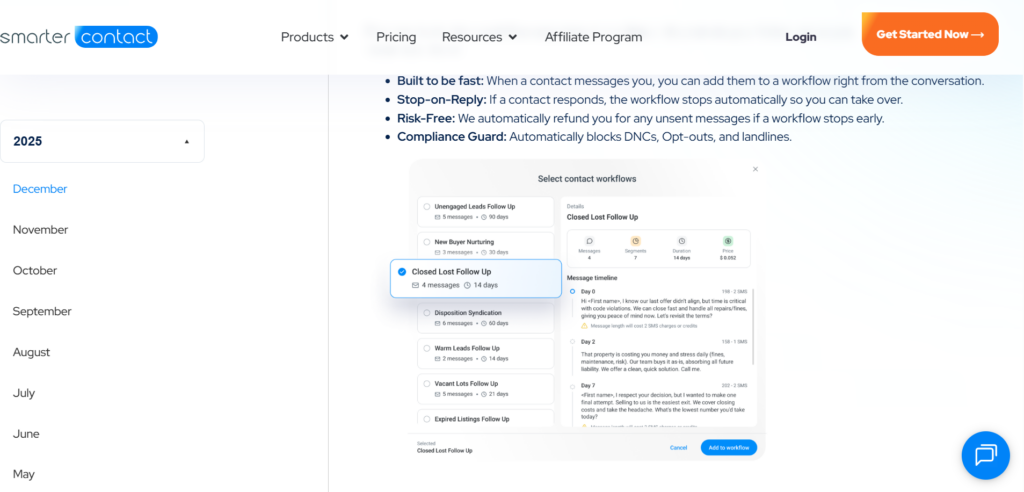Open the August archive
Viewport: 1024px width, 492px height.
(31, 352)
